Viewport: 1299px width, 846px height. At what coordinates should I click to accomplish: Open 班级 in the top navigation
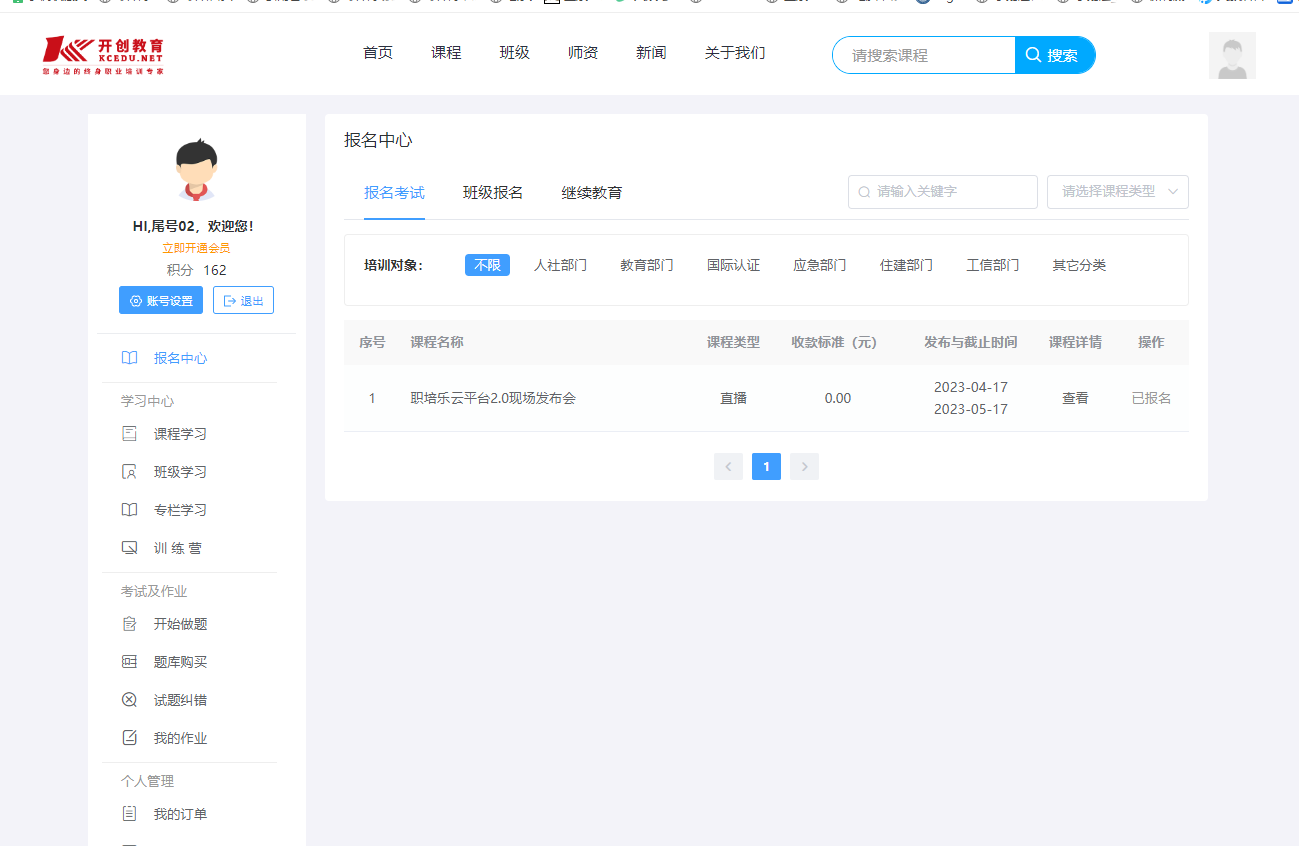click(x=515, y=53)
